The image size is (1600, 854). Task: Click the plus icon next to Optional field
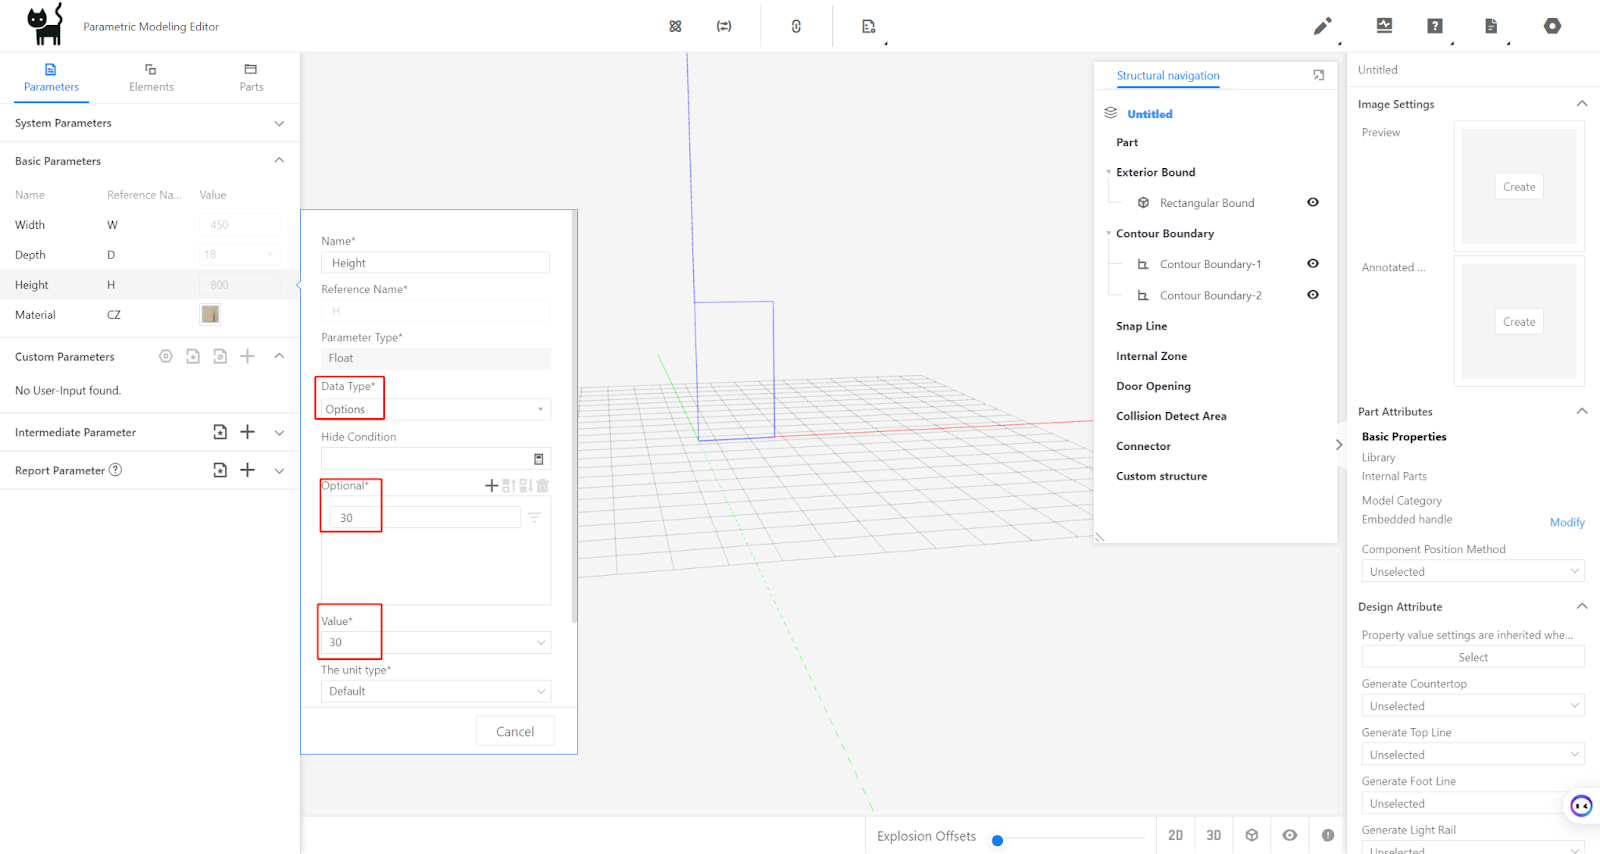coord(491,486)
